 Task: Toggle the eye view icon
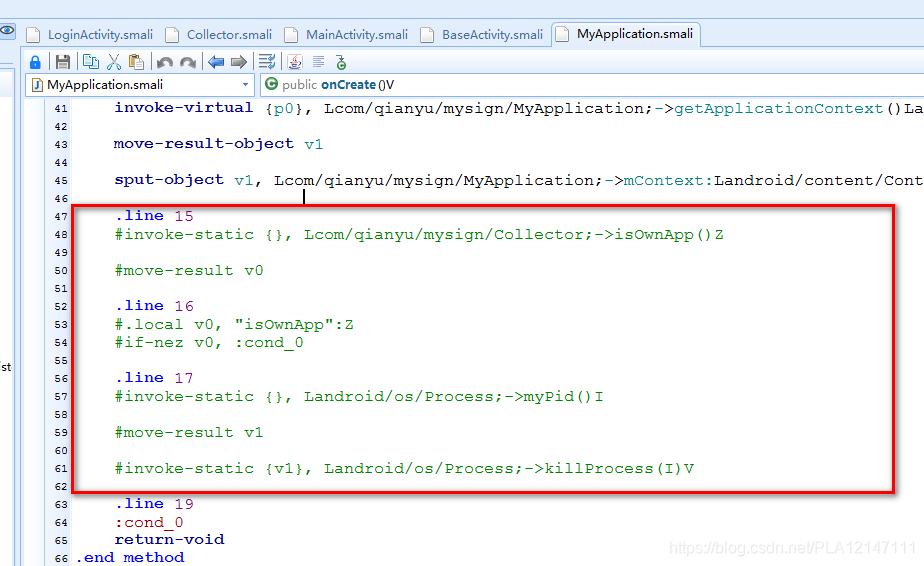point(7,30)
